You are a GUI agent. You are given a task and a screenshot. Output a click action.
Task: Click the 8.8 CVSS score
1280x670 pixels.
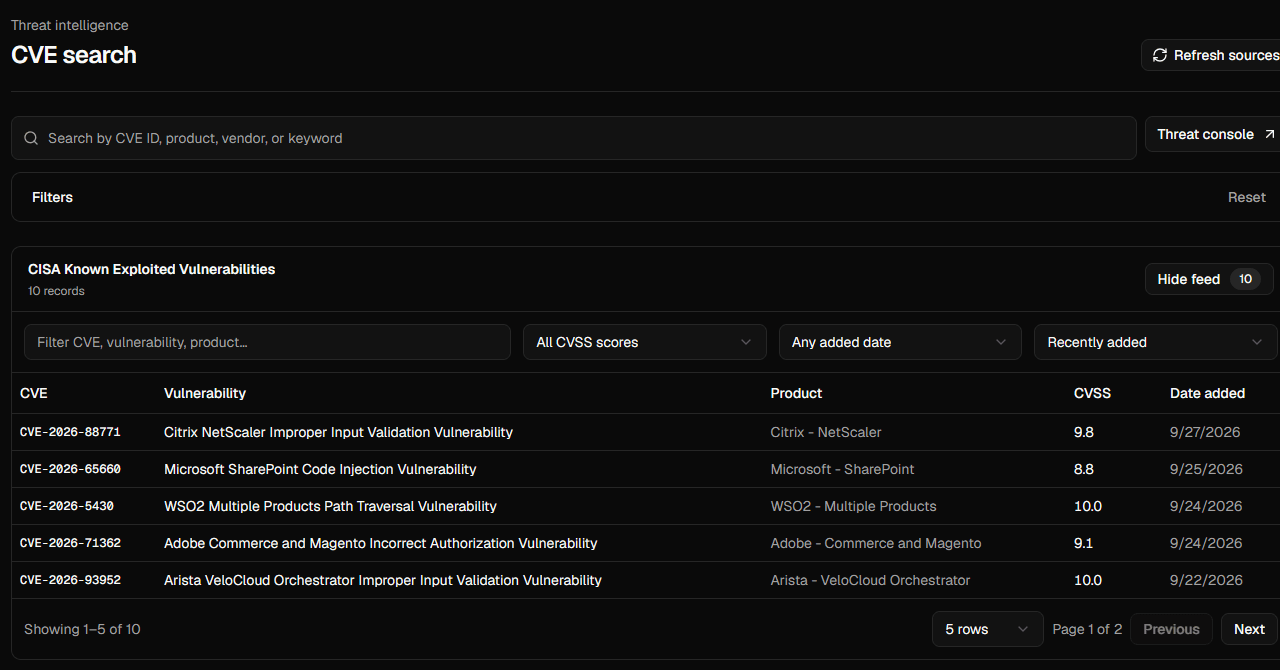click(1084, 469)
